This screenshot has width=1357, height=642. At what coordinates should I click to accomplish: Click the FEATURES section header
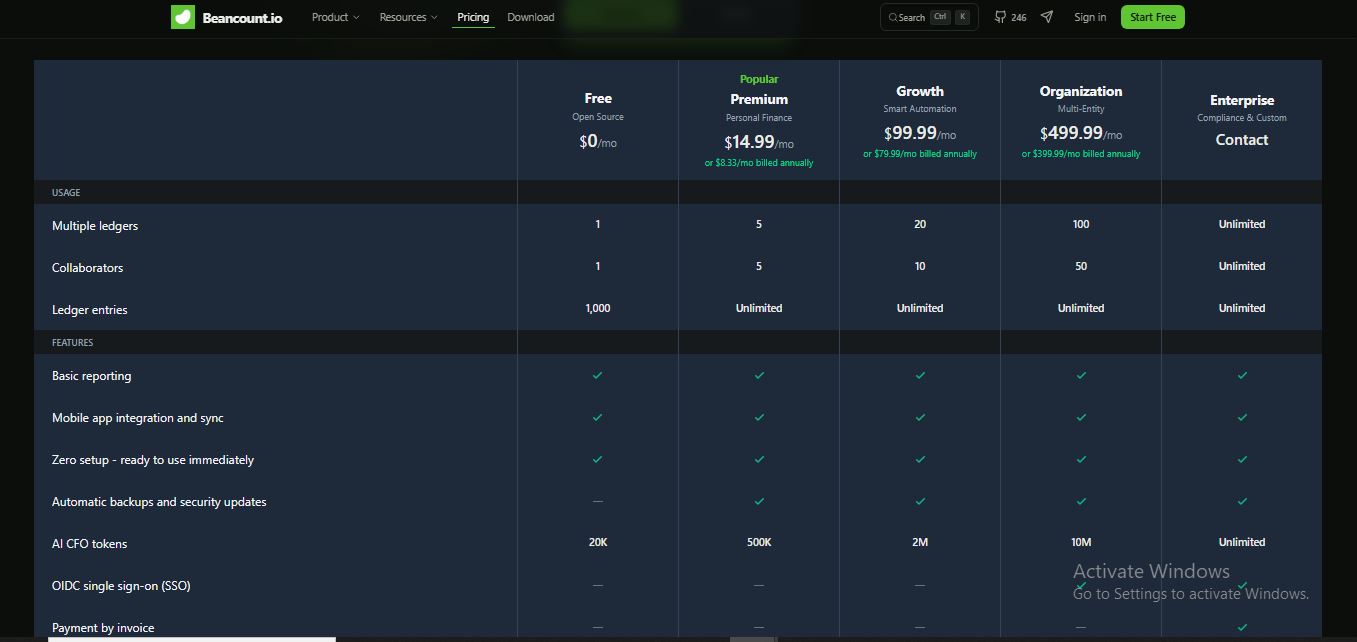[73, 342]
